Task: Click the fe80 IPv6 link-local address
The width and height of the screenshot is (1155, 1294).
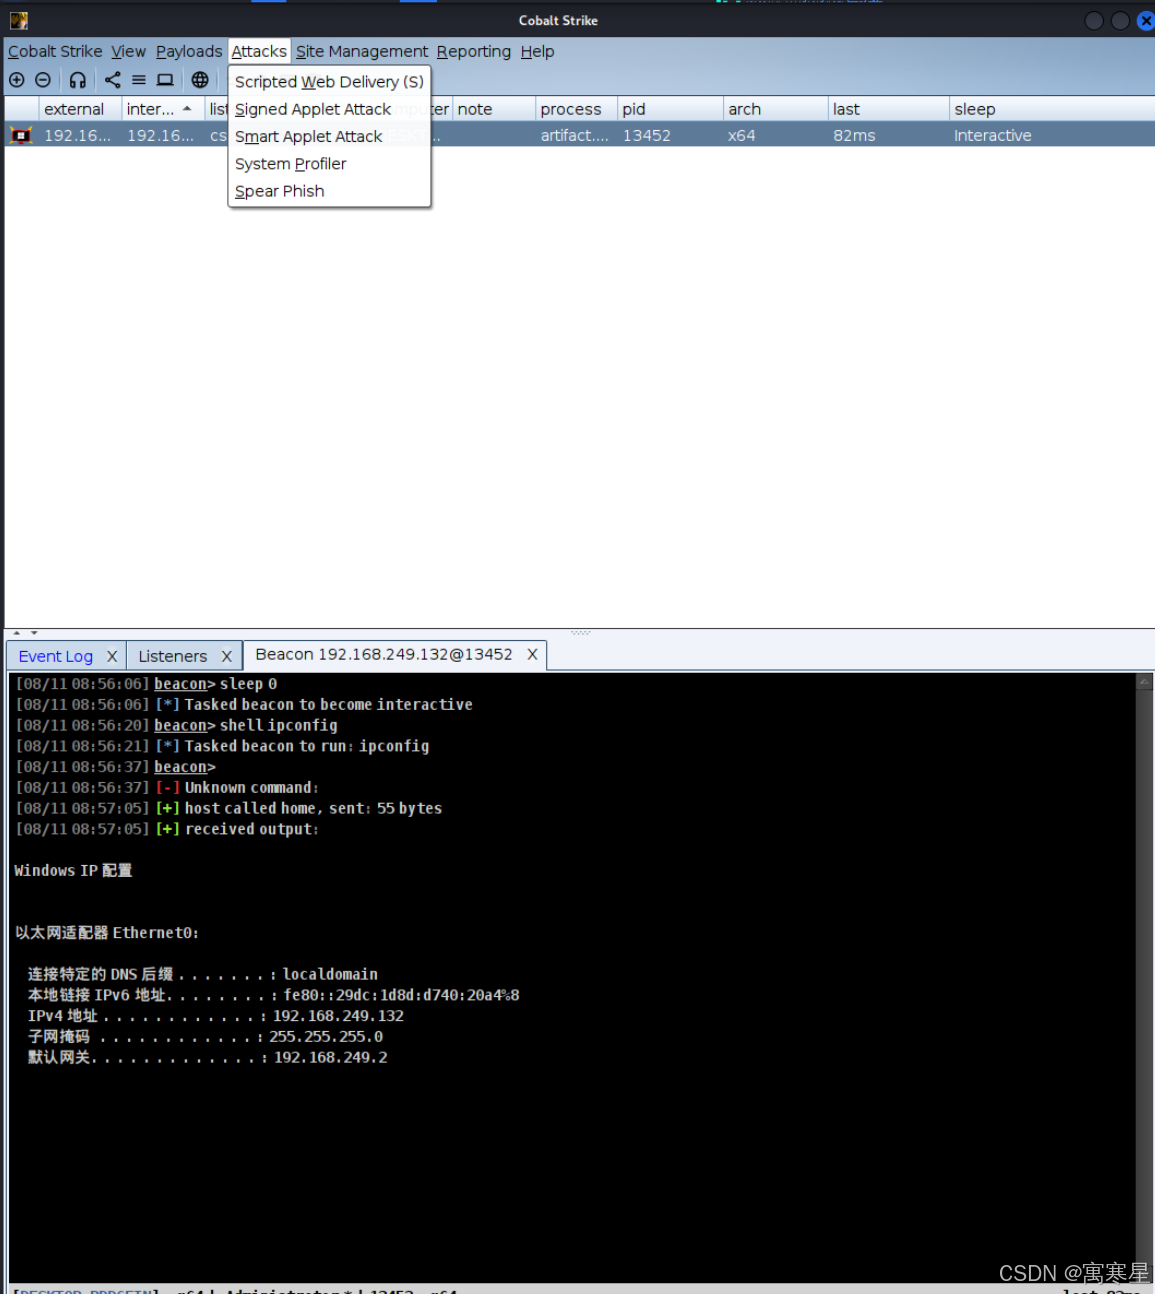Action: pyautogui.click(x=401, y=995)
